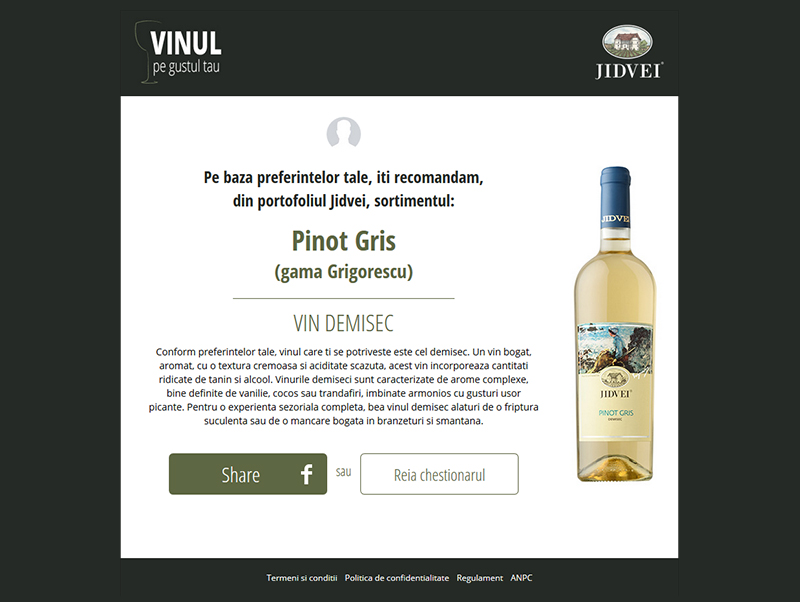Open the ANPC footer link

(x=521, y=578)
